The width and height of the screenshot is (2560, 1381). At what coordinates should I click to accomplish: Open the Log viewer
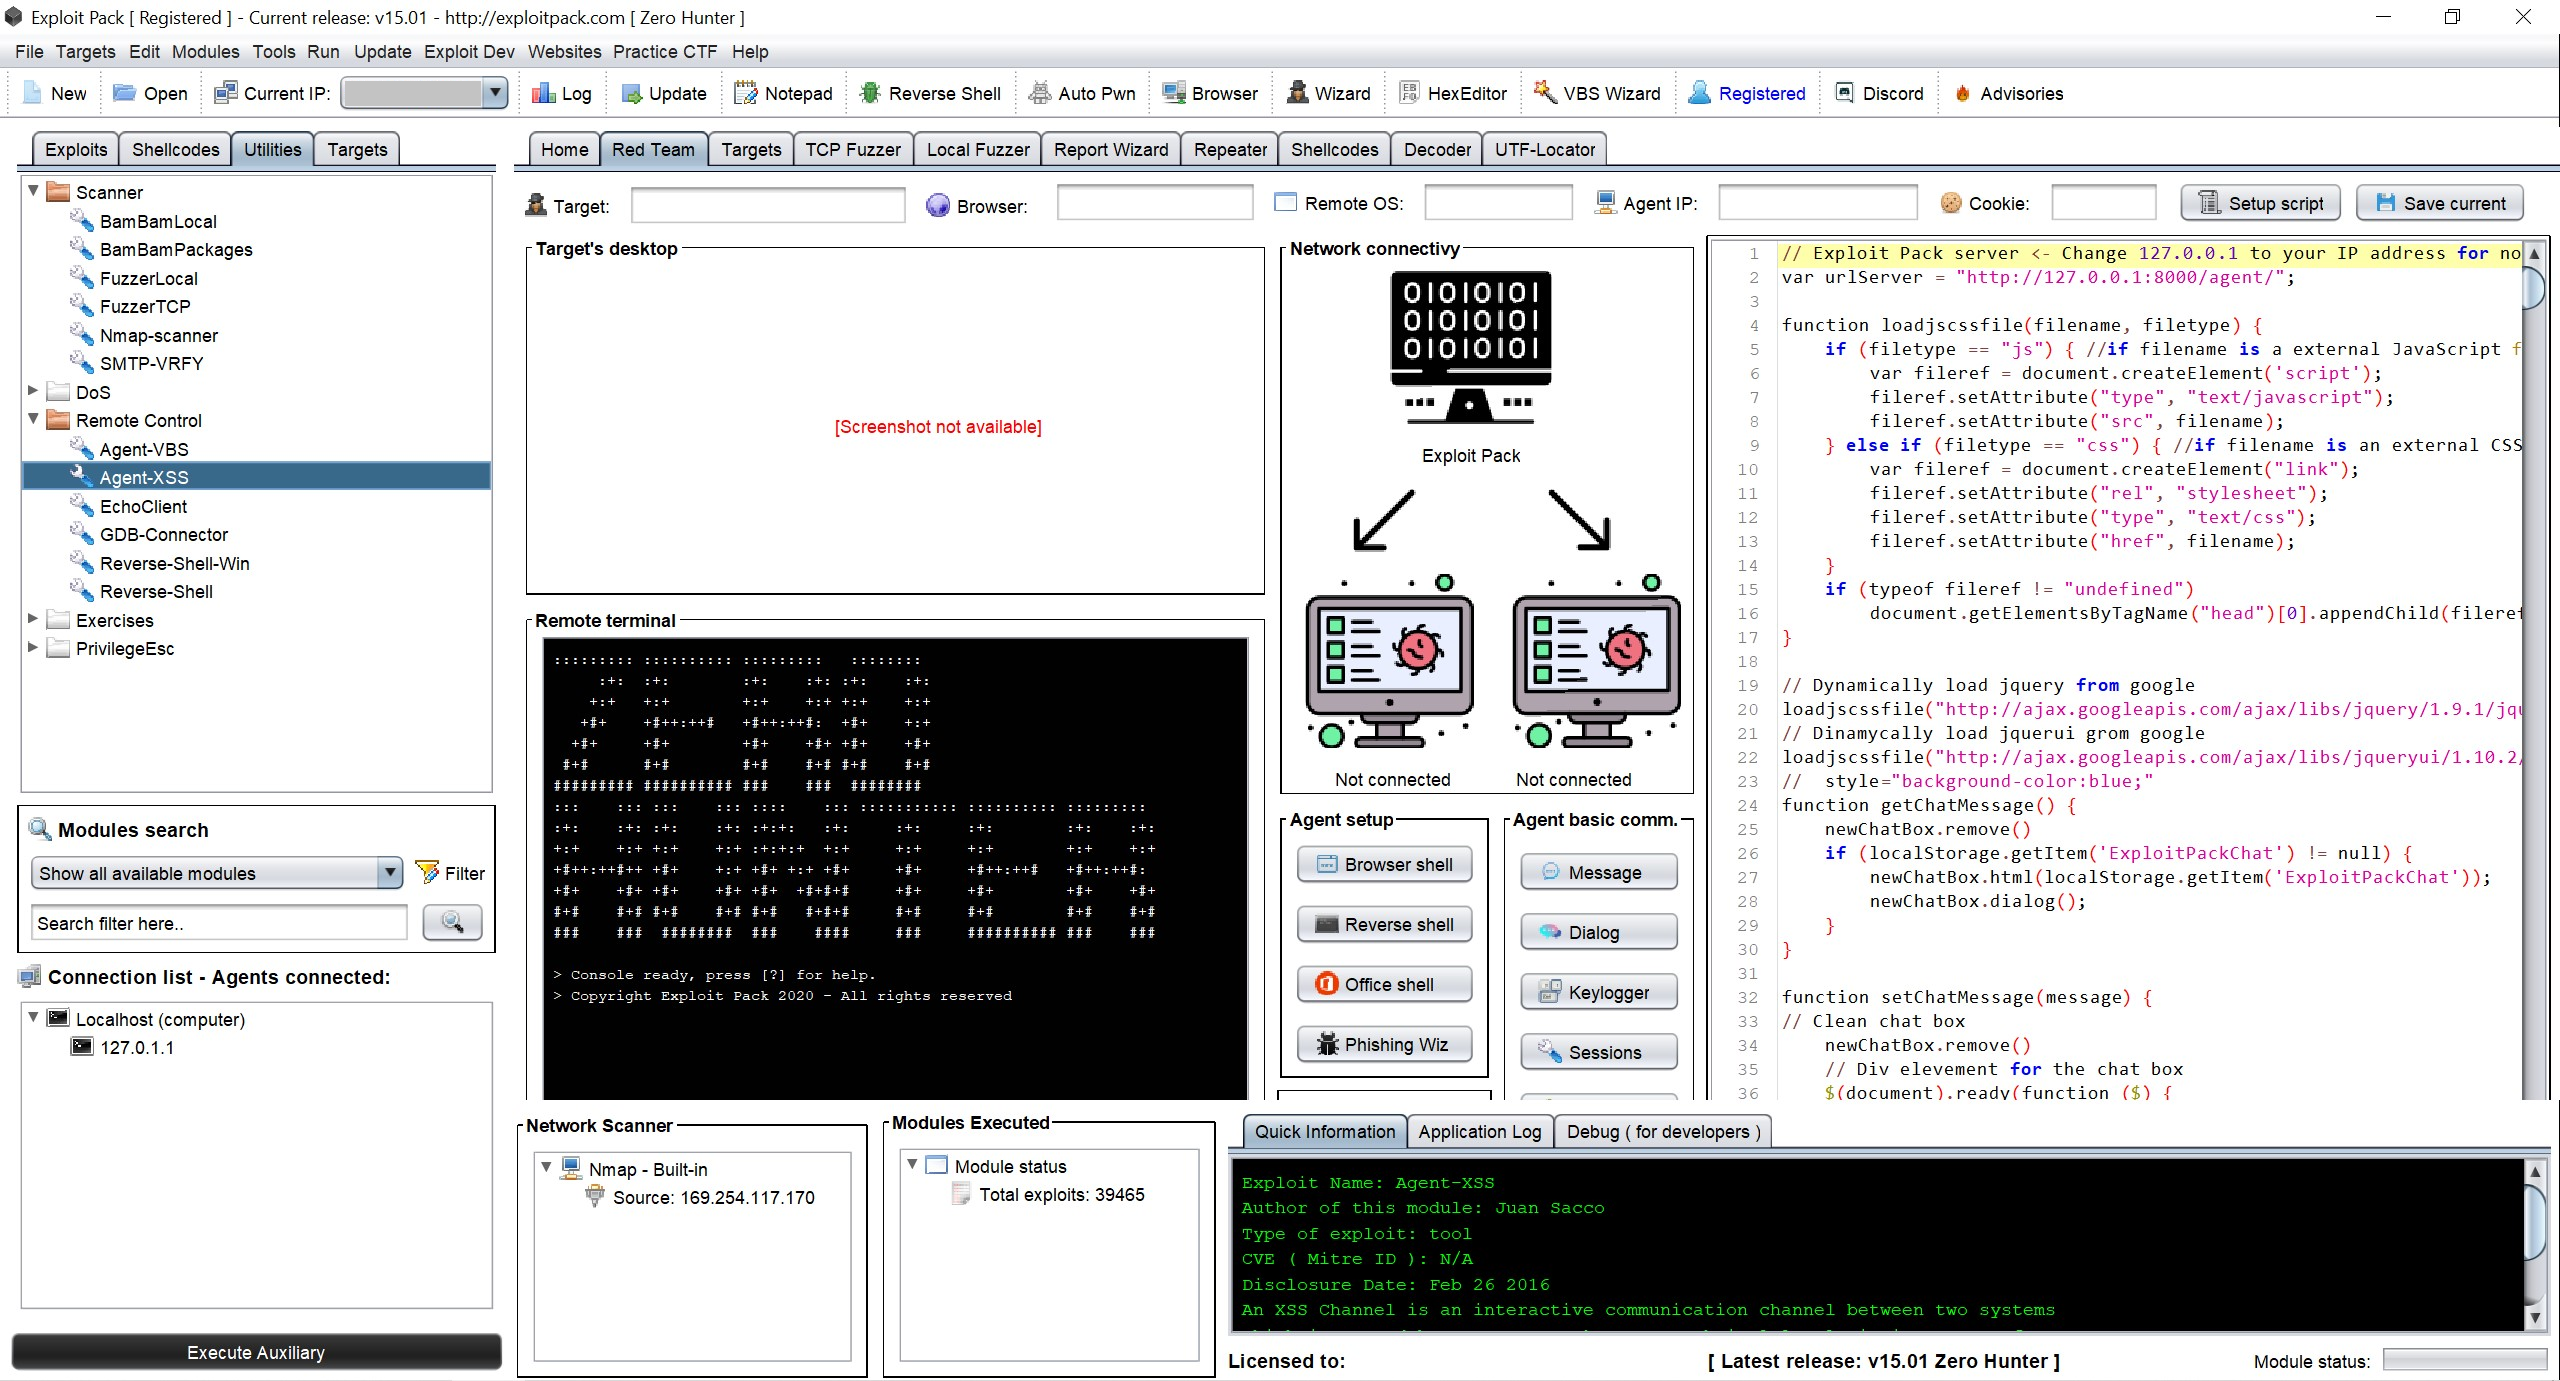tap(562, 93)
